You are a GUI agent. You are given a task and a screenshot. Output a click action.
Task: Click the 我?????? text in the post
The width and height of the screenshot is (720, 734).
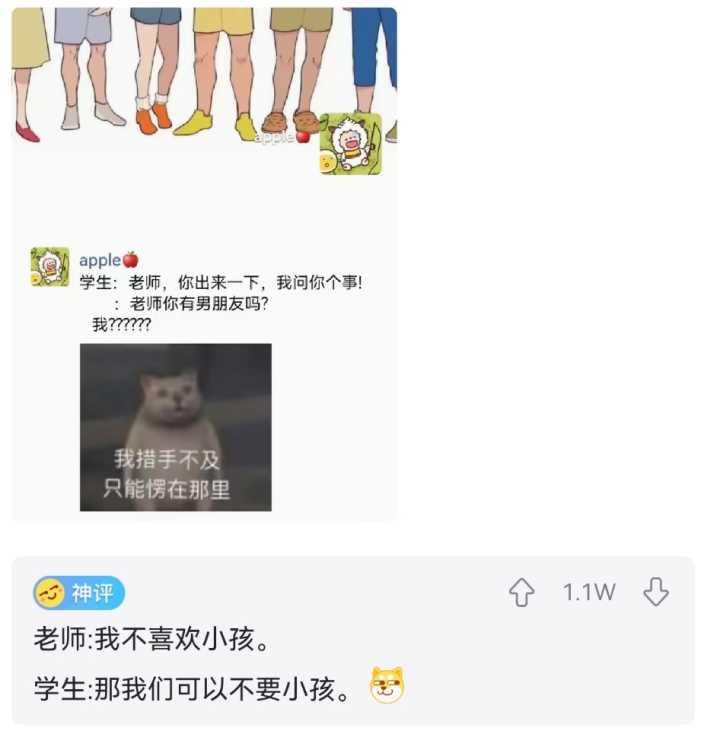(122, 324)
